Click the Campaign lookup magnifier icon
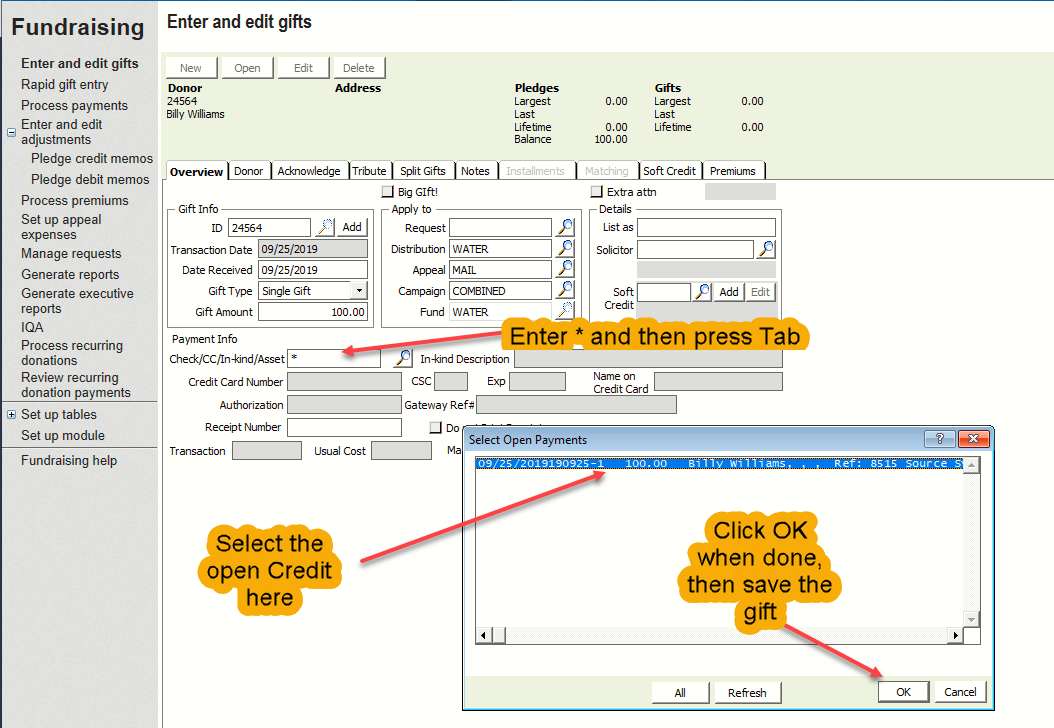The width and height of the screenshot is (1054, 728). [566, 291]
